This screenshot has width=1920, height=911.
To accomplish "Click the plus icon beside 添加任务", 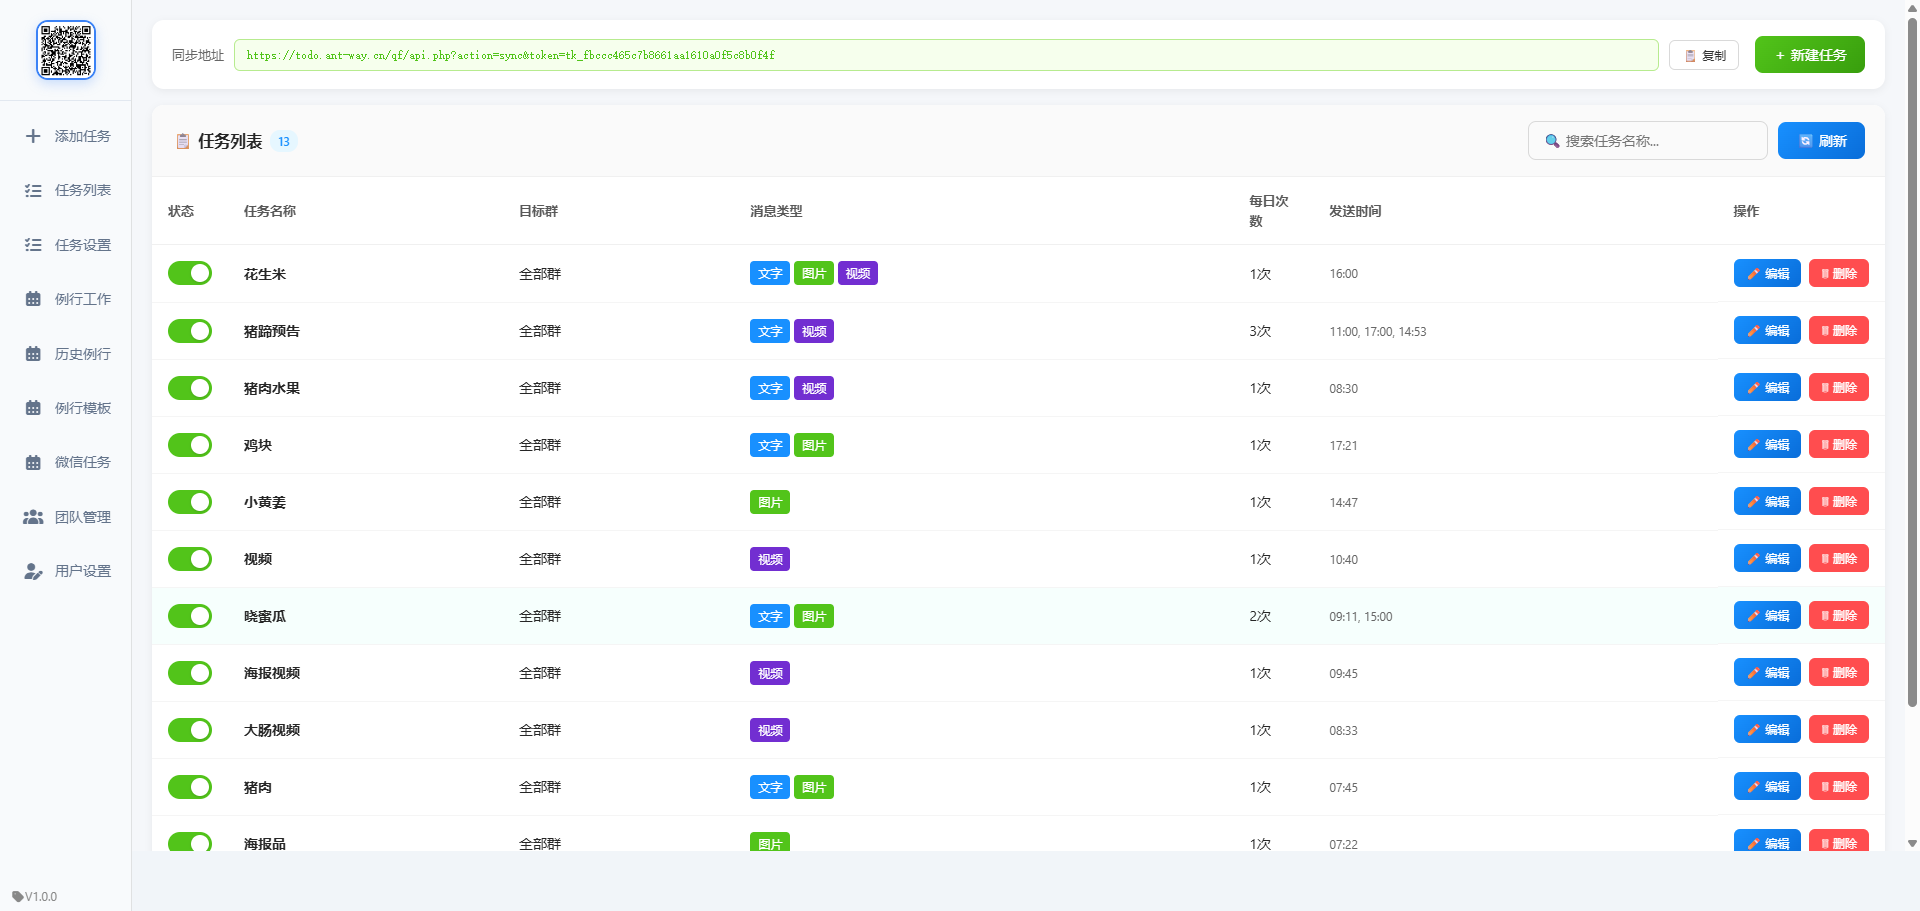I will click(x=33, y=136).
